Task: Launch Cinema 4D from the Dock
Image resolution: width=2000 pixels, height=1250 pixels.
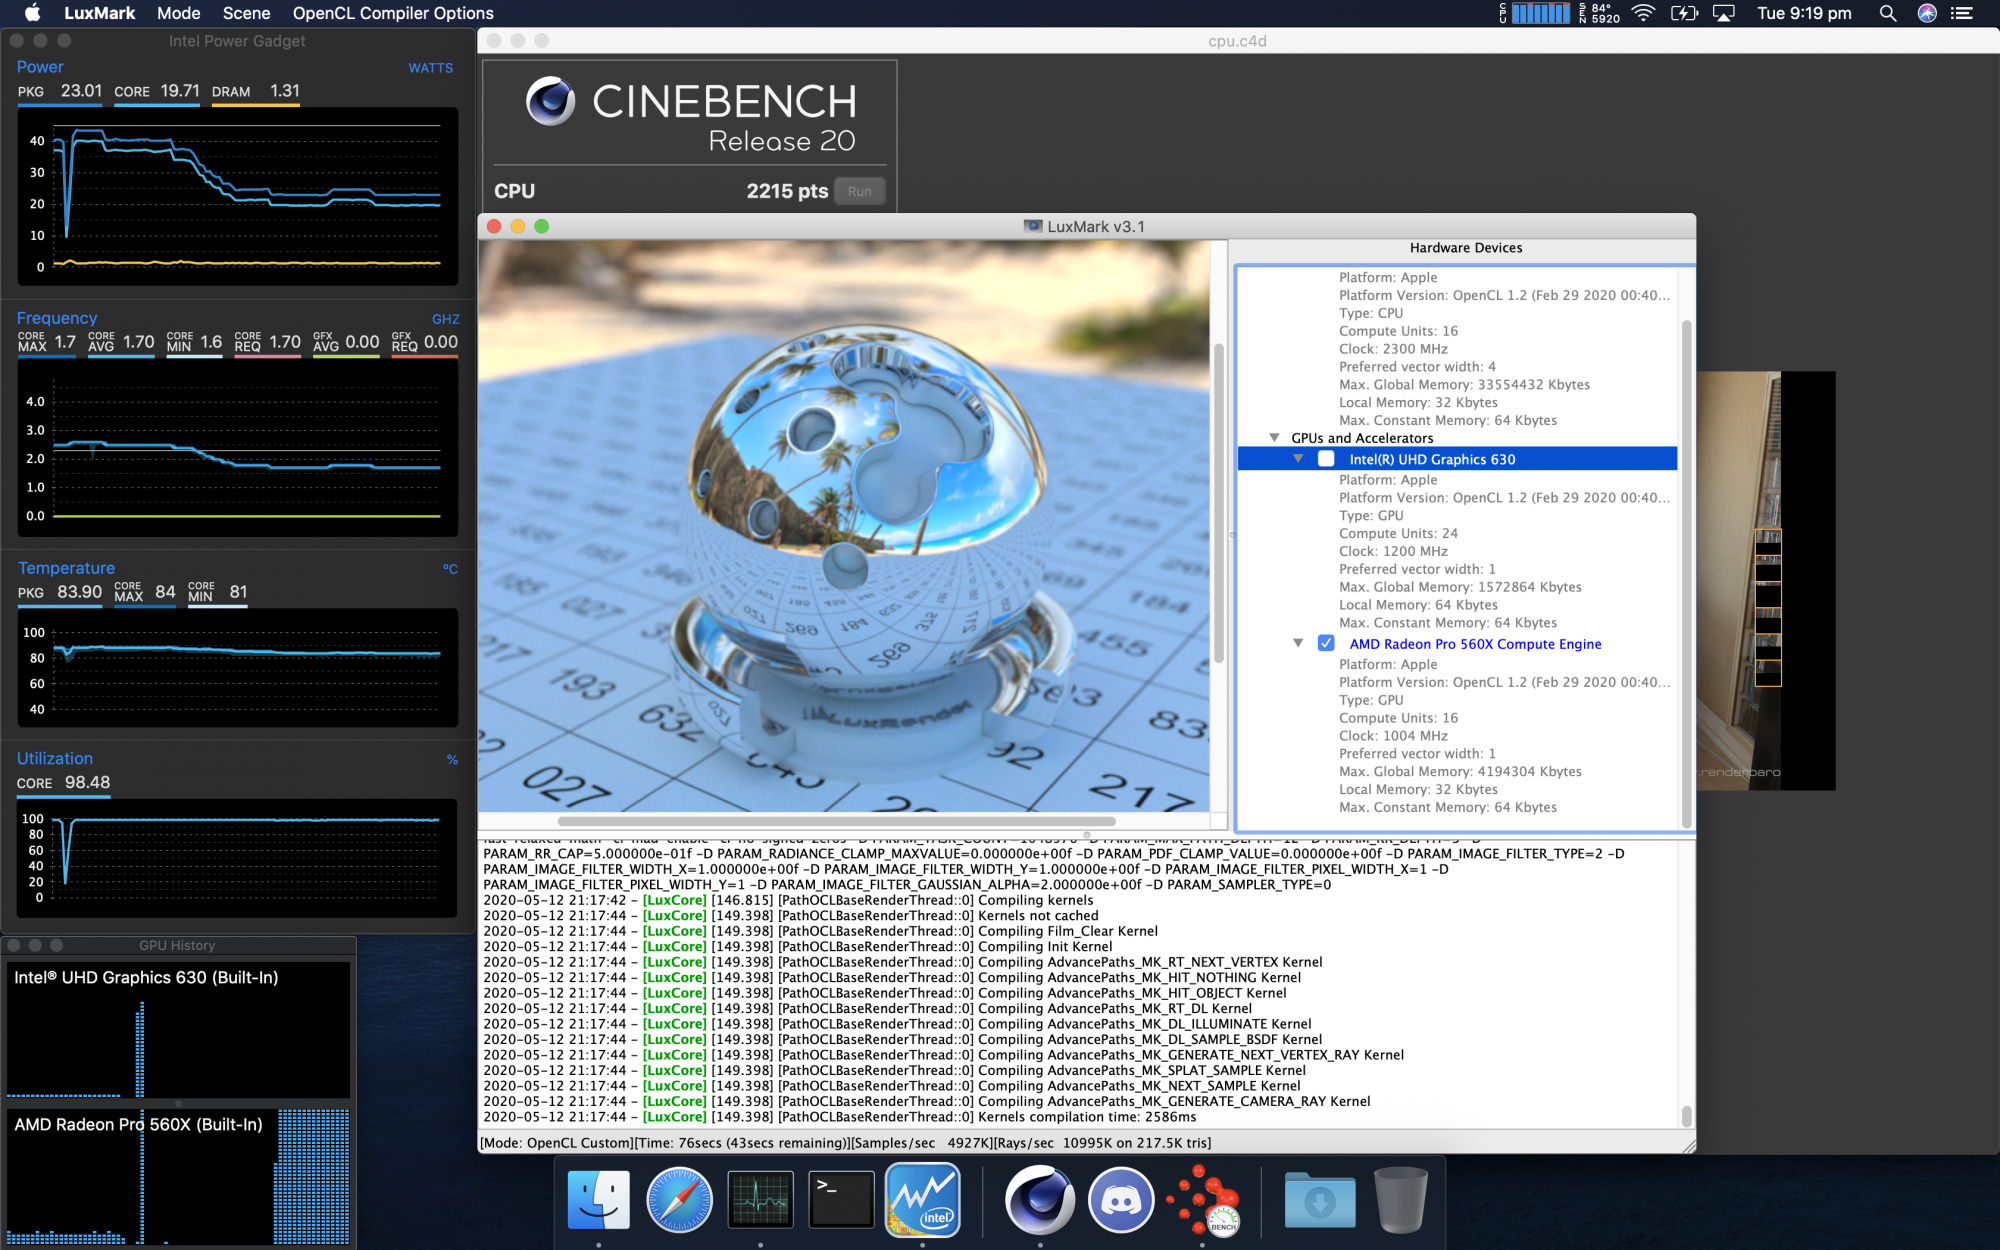Action: tap(1040, 1199)
